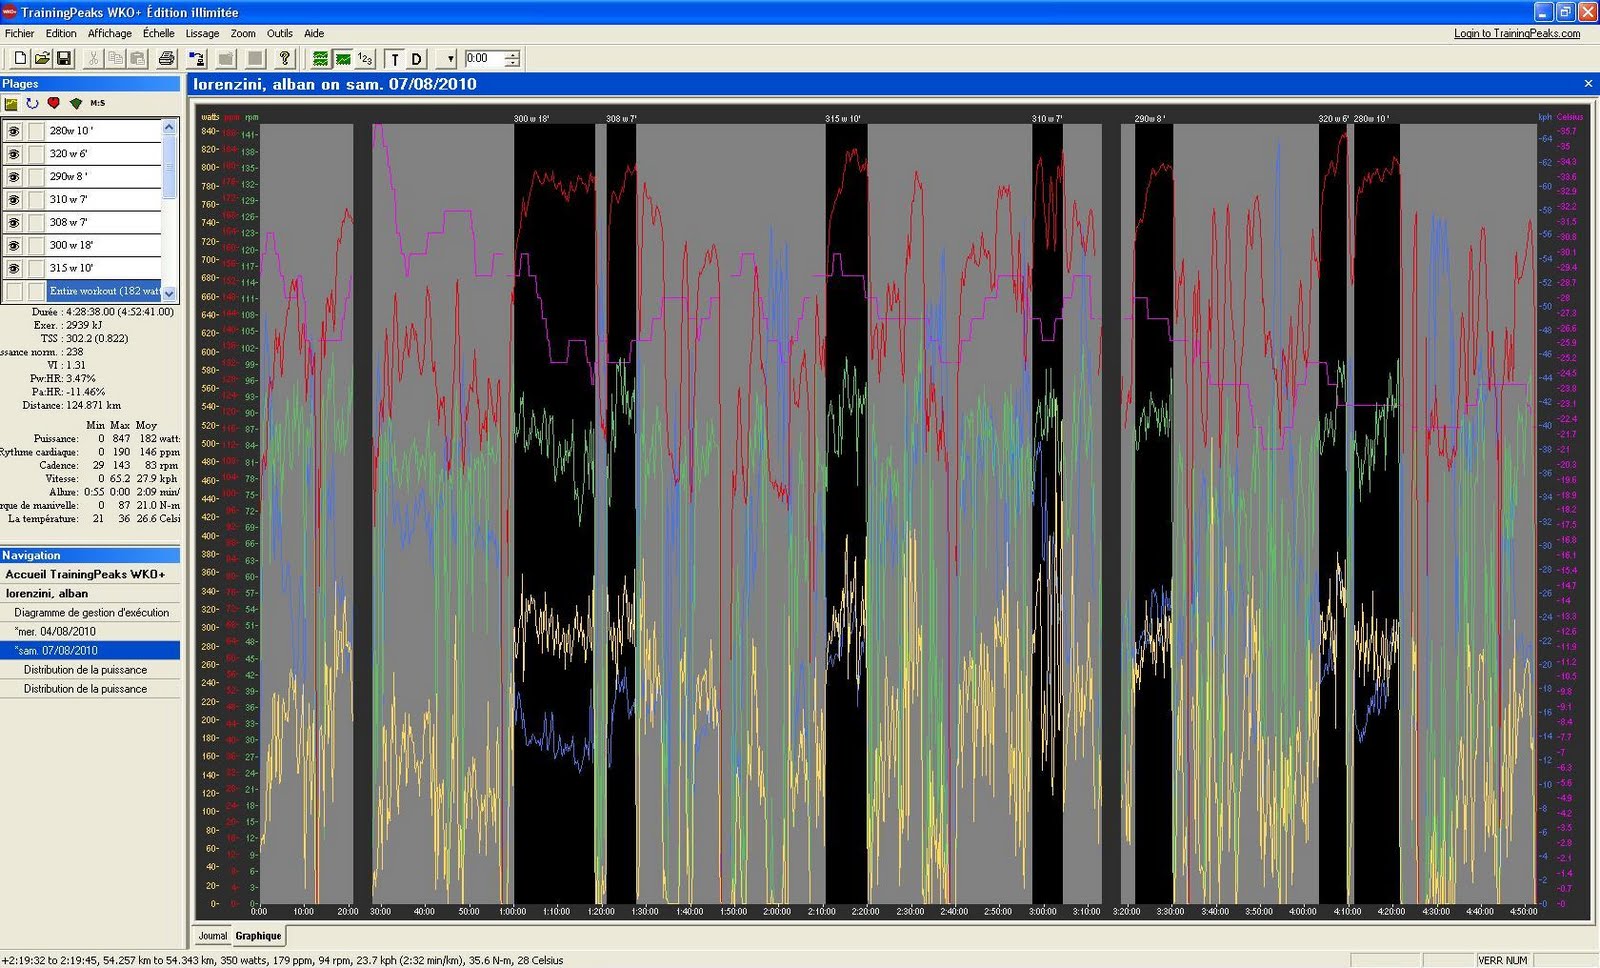This screenshot has width=1600, height=968.
Task: Click the 0:00 time input field
Action: click(485, 59)
